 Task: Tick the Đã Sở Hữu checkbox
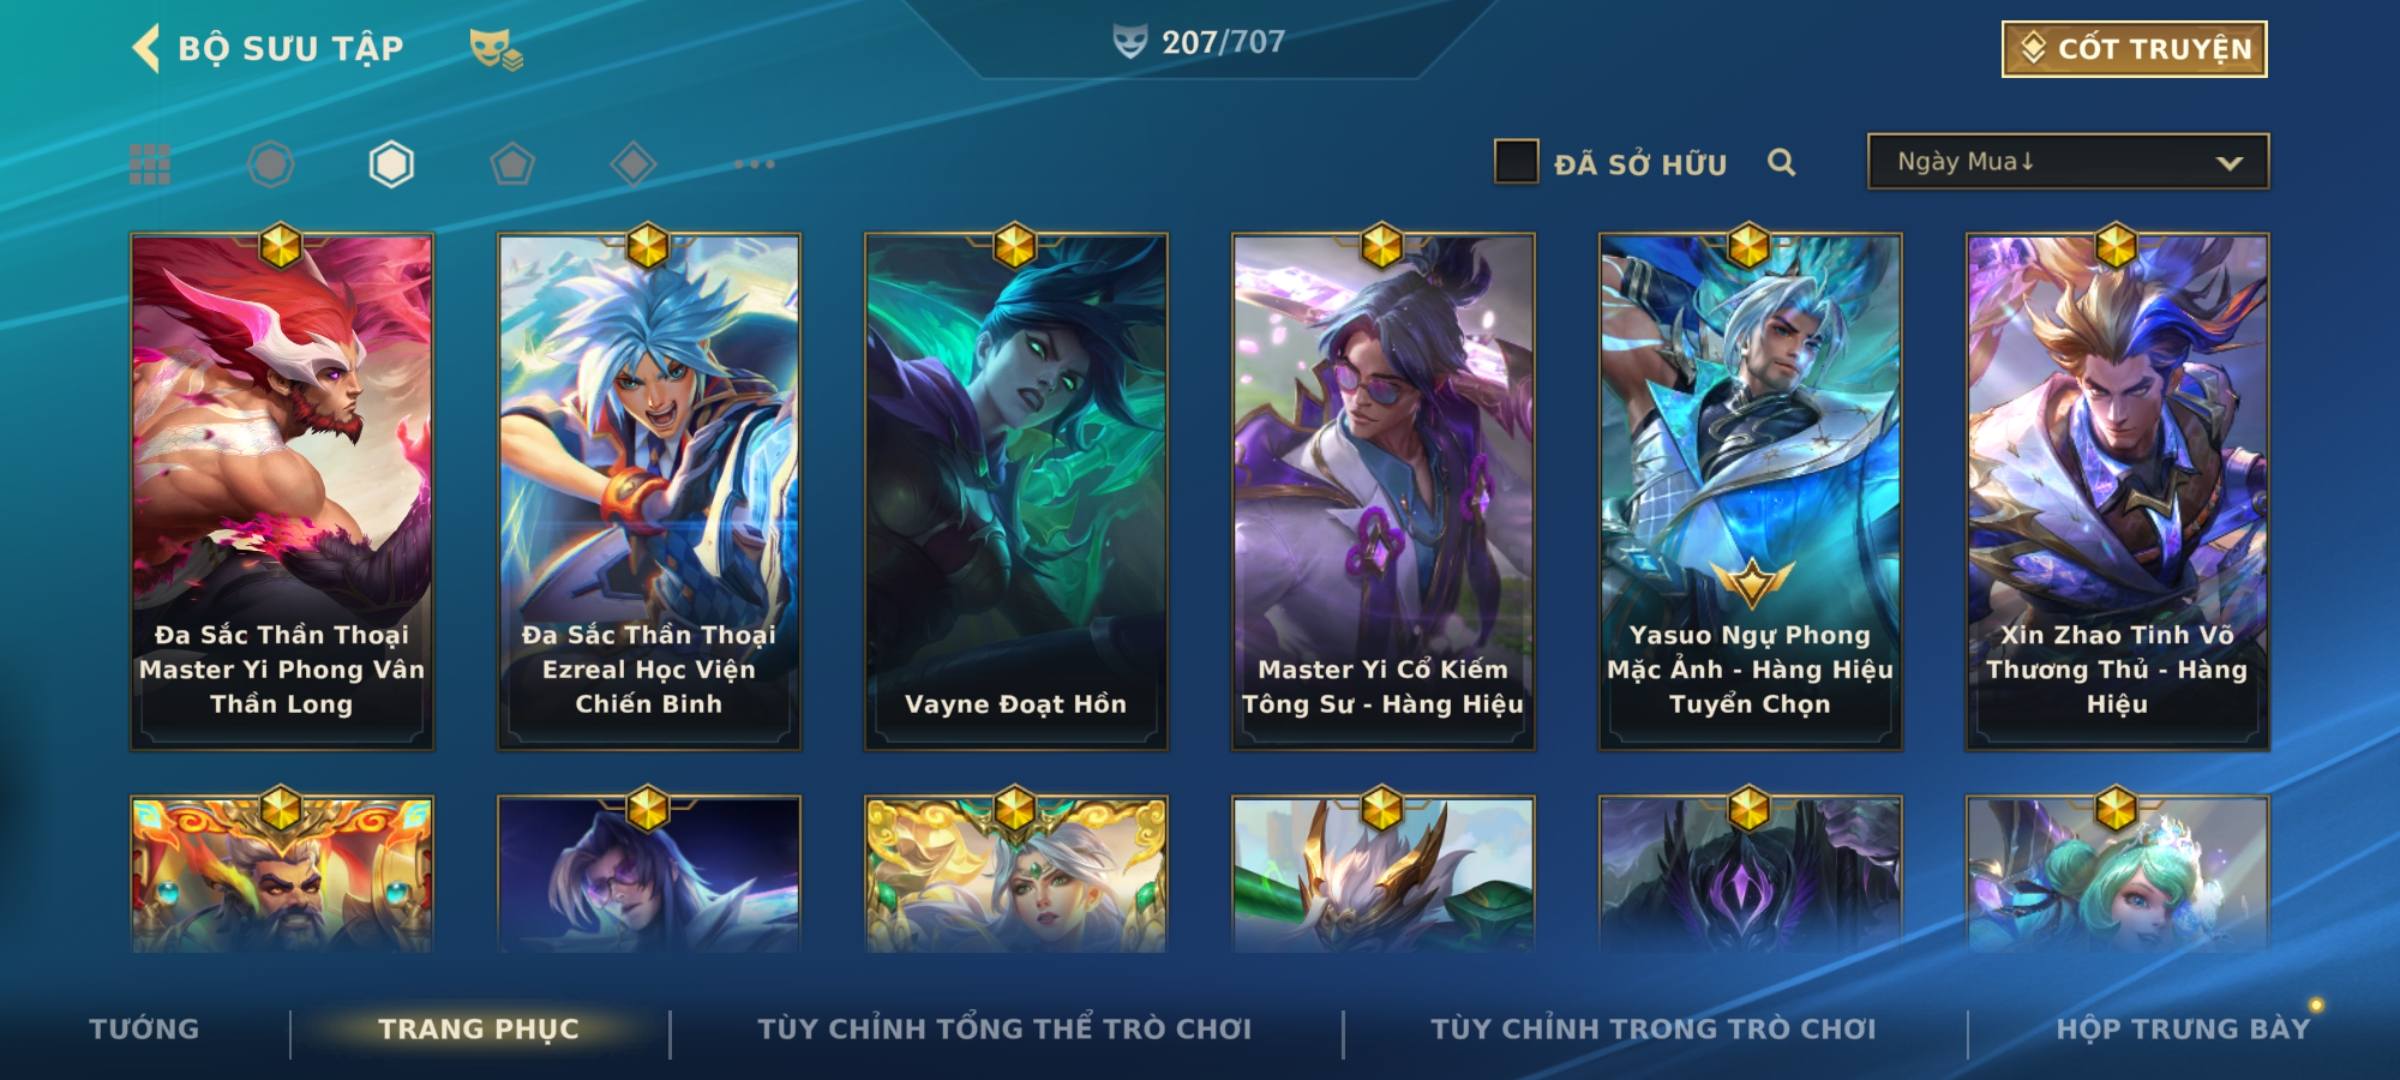coord(1516,161)
